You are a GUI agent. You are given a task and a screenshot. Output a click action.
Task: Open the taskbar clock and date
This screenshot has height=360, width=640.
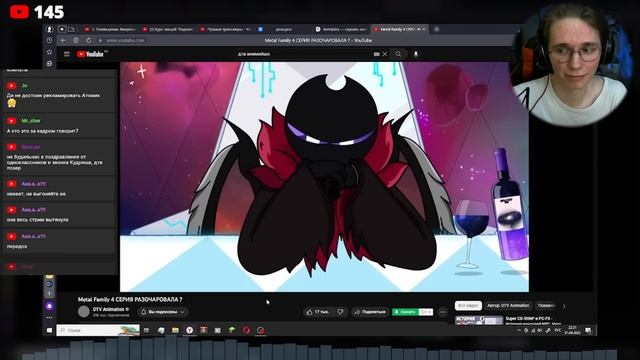(572, 331)
